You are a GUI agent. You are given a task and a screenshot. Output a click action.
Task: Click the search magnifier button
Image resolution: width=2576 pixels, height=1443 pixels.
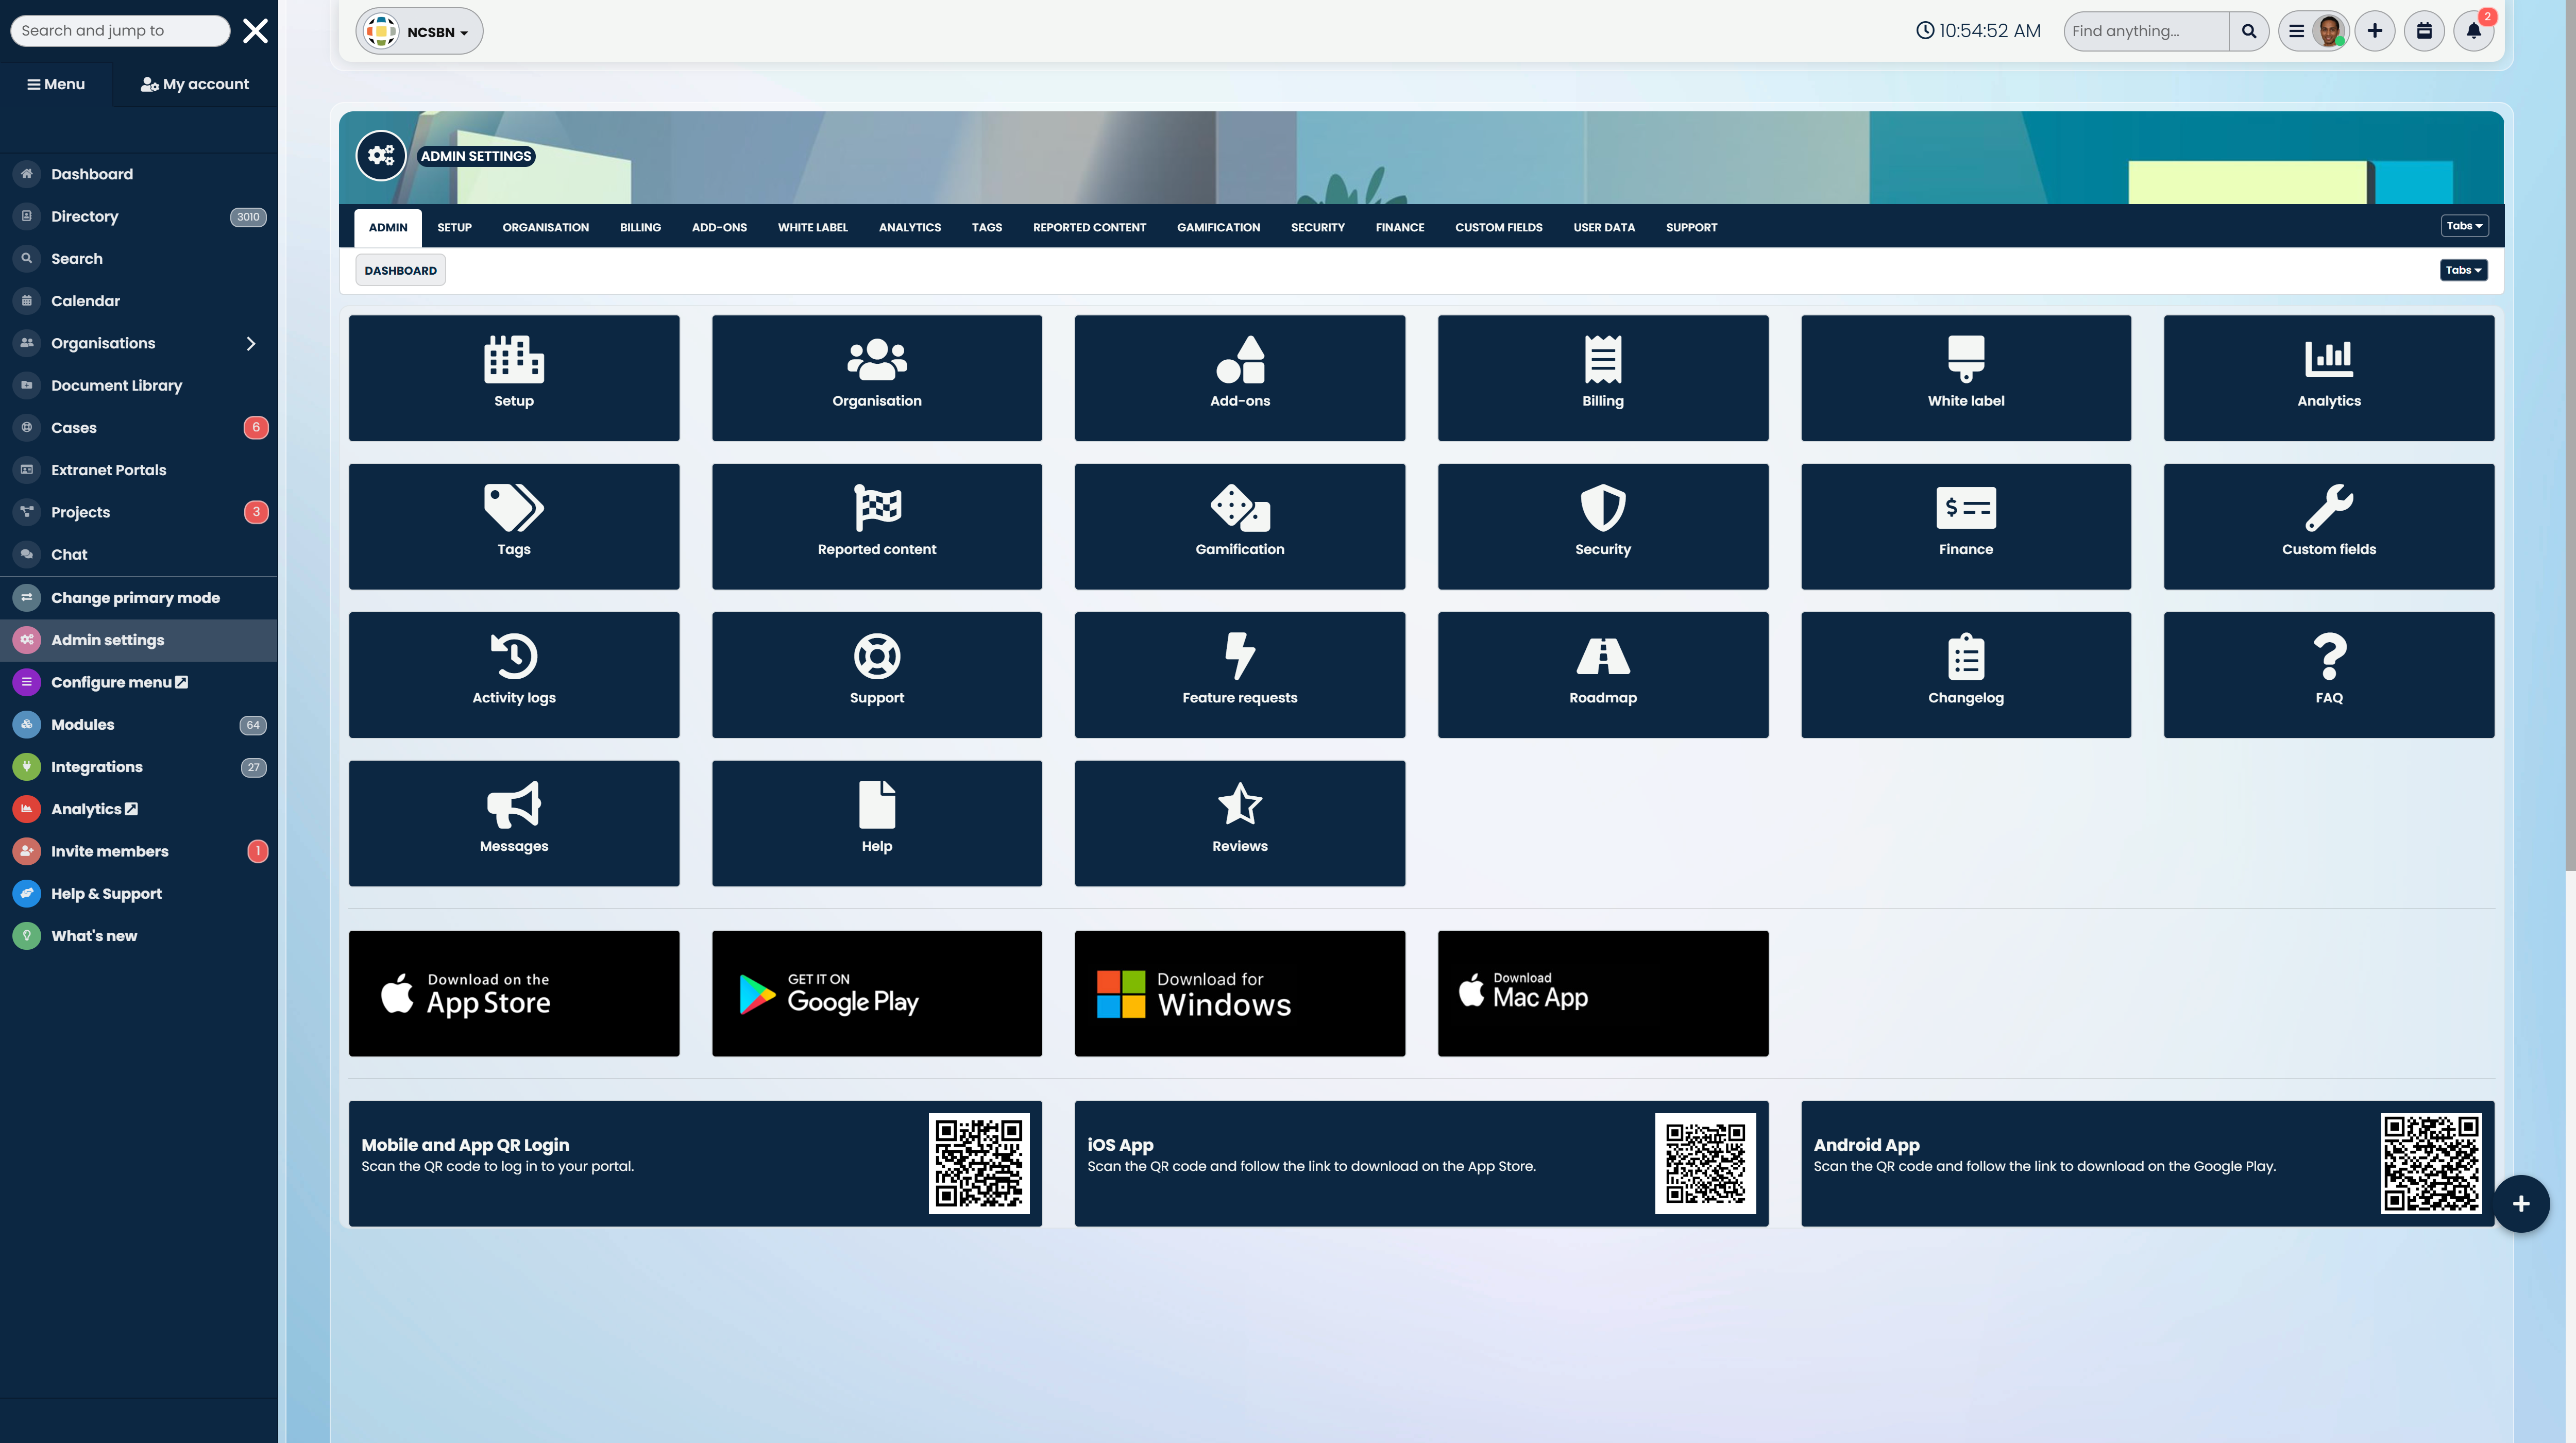click(2249, 31)
